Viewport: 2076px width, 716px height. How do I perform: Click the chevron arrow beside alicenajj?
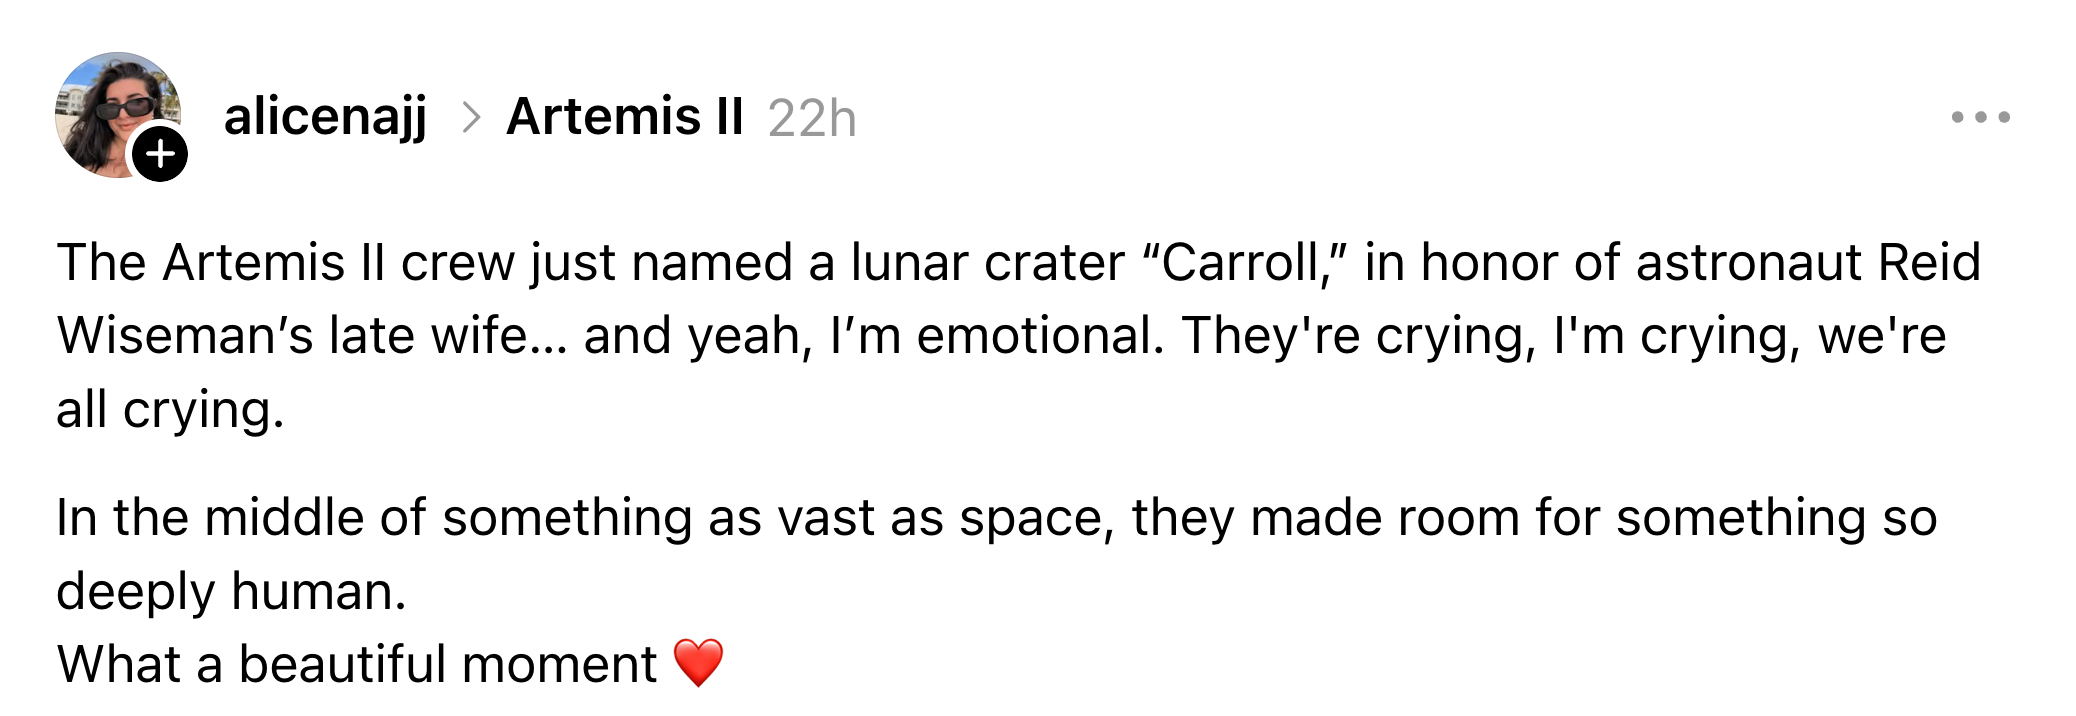[471, 118]
